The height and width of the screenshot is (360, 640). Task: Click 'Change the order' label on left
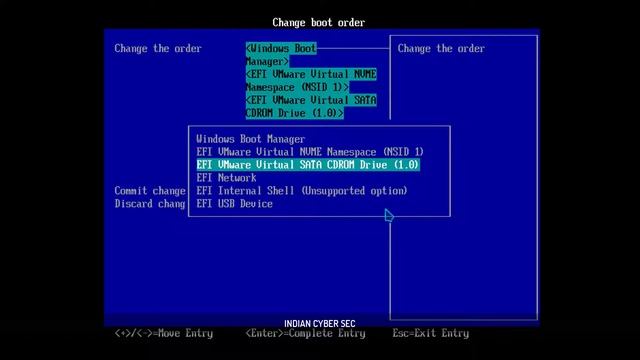point(158,48)
